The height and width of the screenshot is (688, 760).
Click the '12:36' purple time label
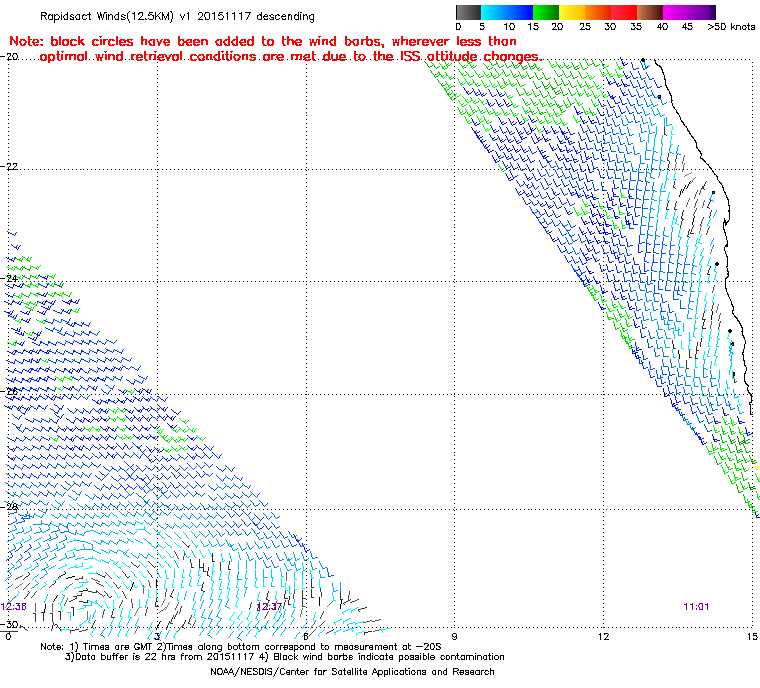click(x=14, y=607)
